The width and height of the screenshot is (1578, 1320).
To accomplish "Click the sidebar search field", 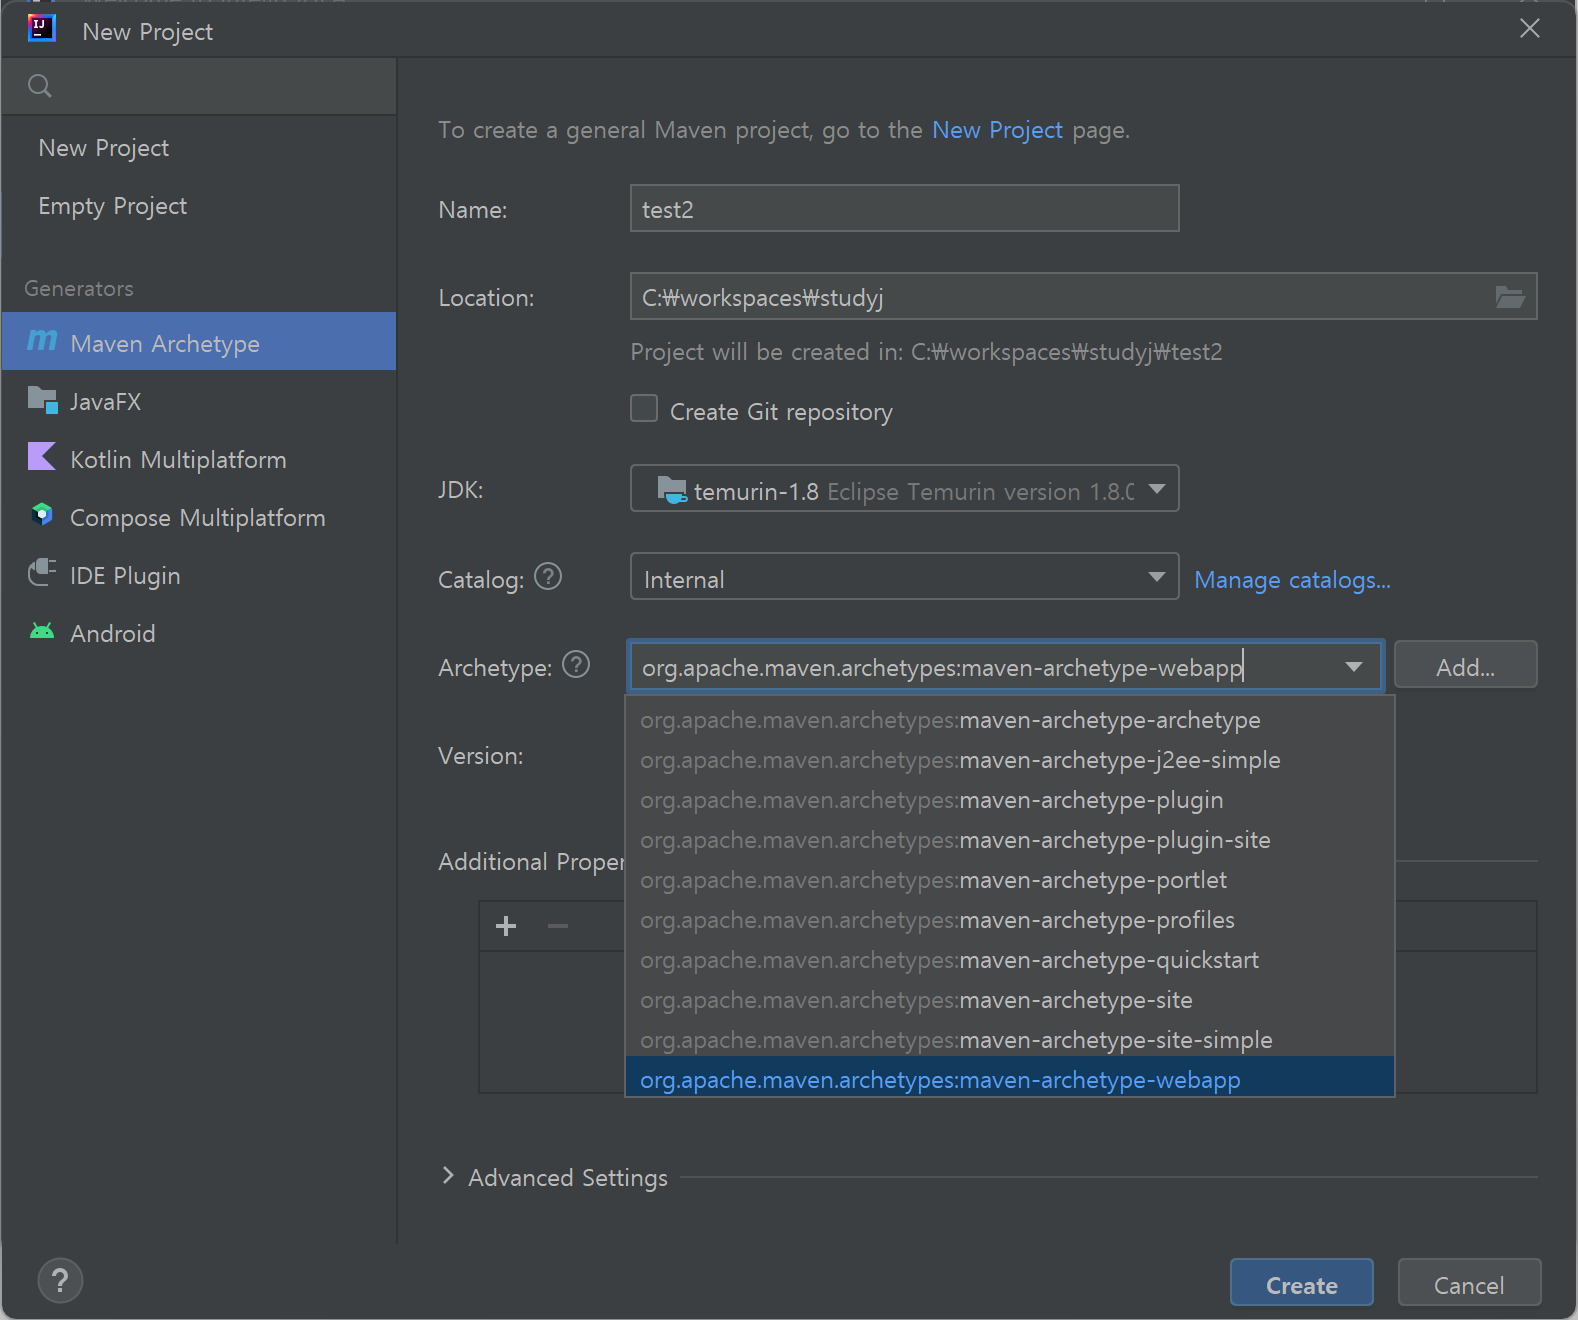I will (x=199, y=86).
